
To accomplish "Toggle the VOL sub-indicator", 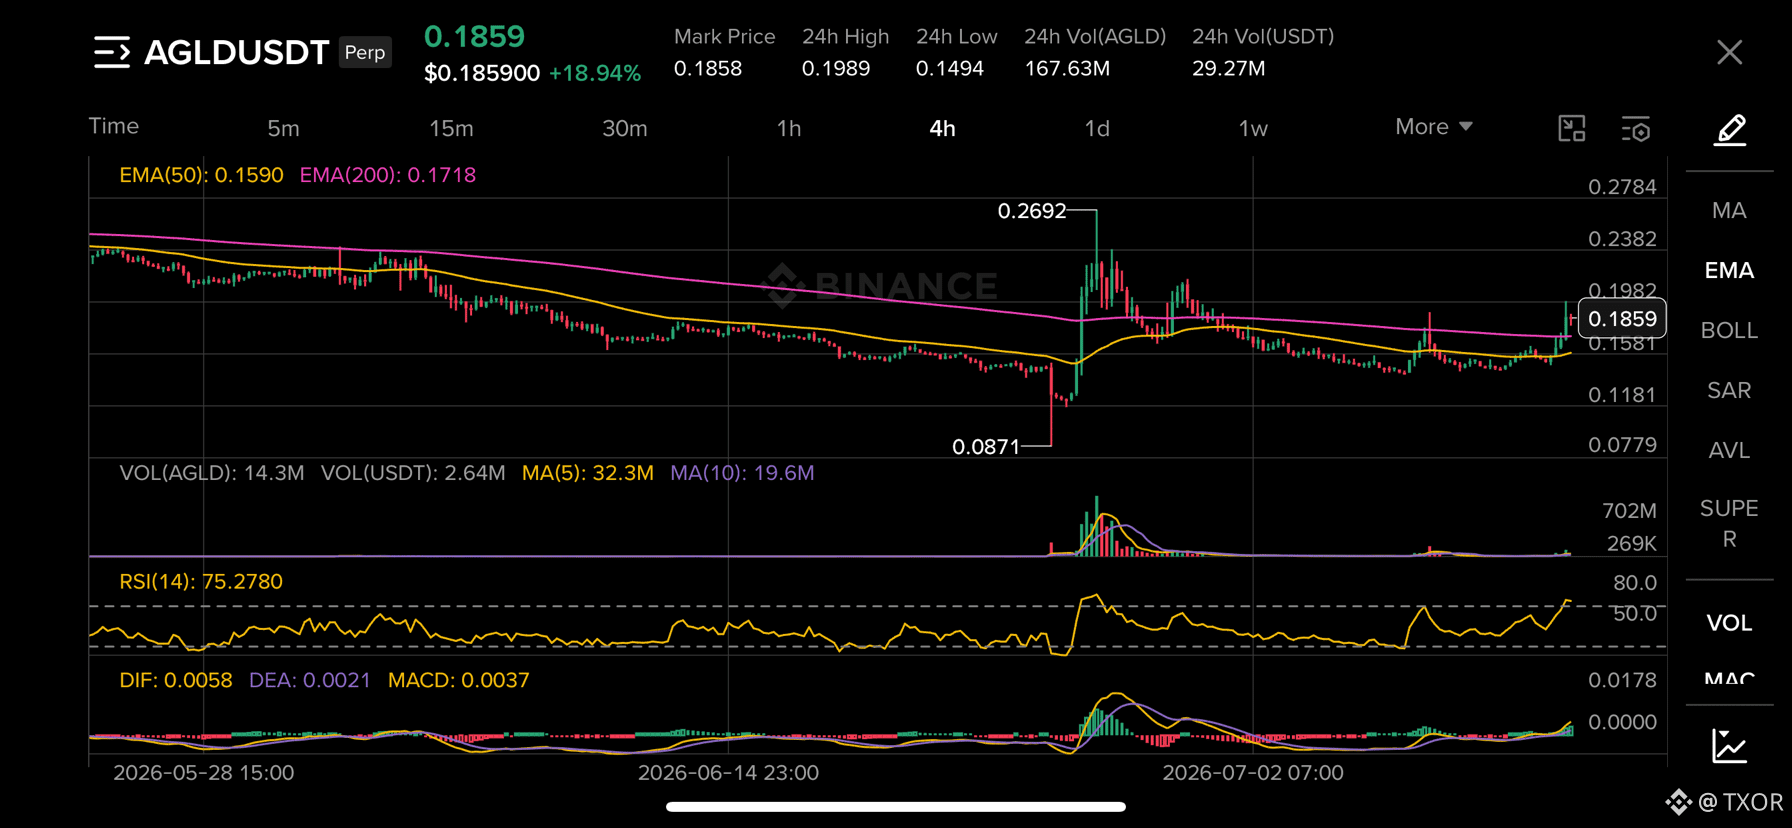I will click(1729, 623).
